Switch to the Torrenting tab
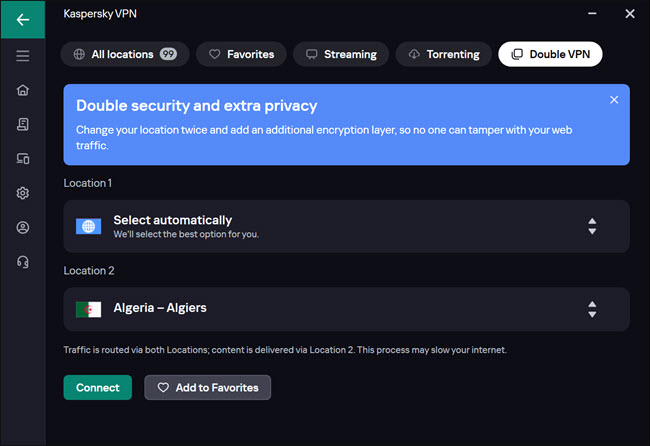Screen dimensions: 650x446 444,54
